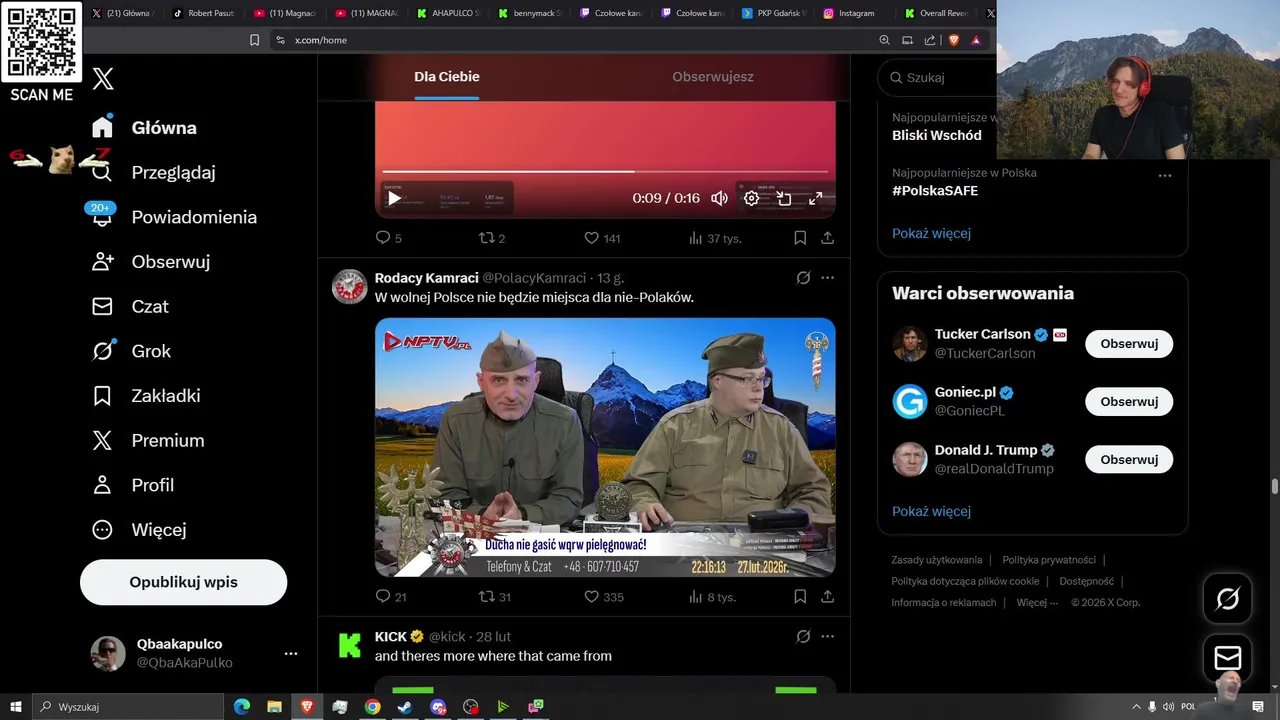Screen dimensions: 1280x720
Task: Play the paused video
Action: click(394, 198)
